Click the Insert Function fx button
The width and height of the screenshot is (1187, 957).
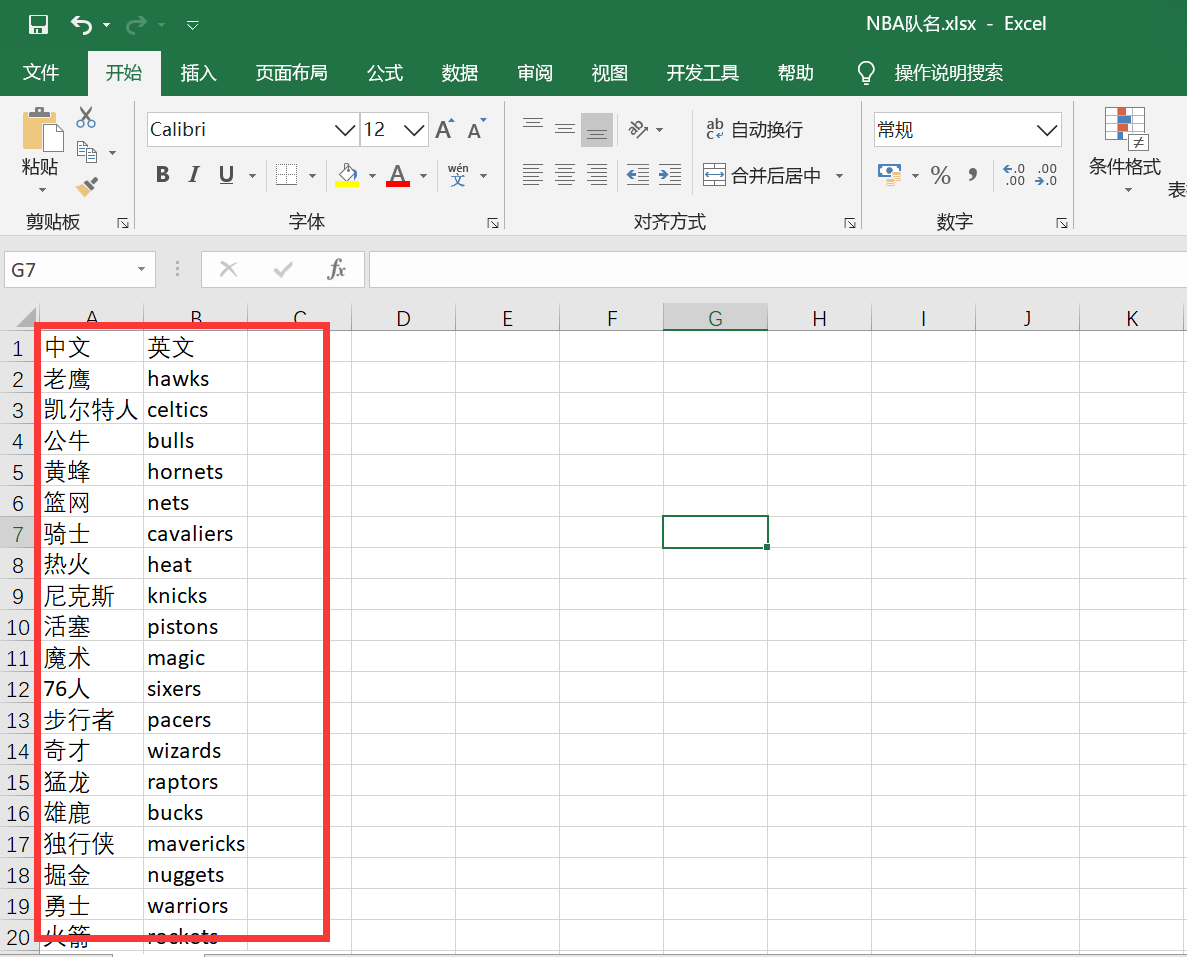tap(336, 270)
